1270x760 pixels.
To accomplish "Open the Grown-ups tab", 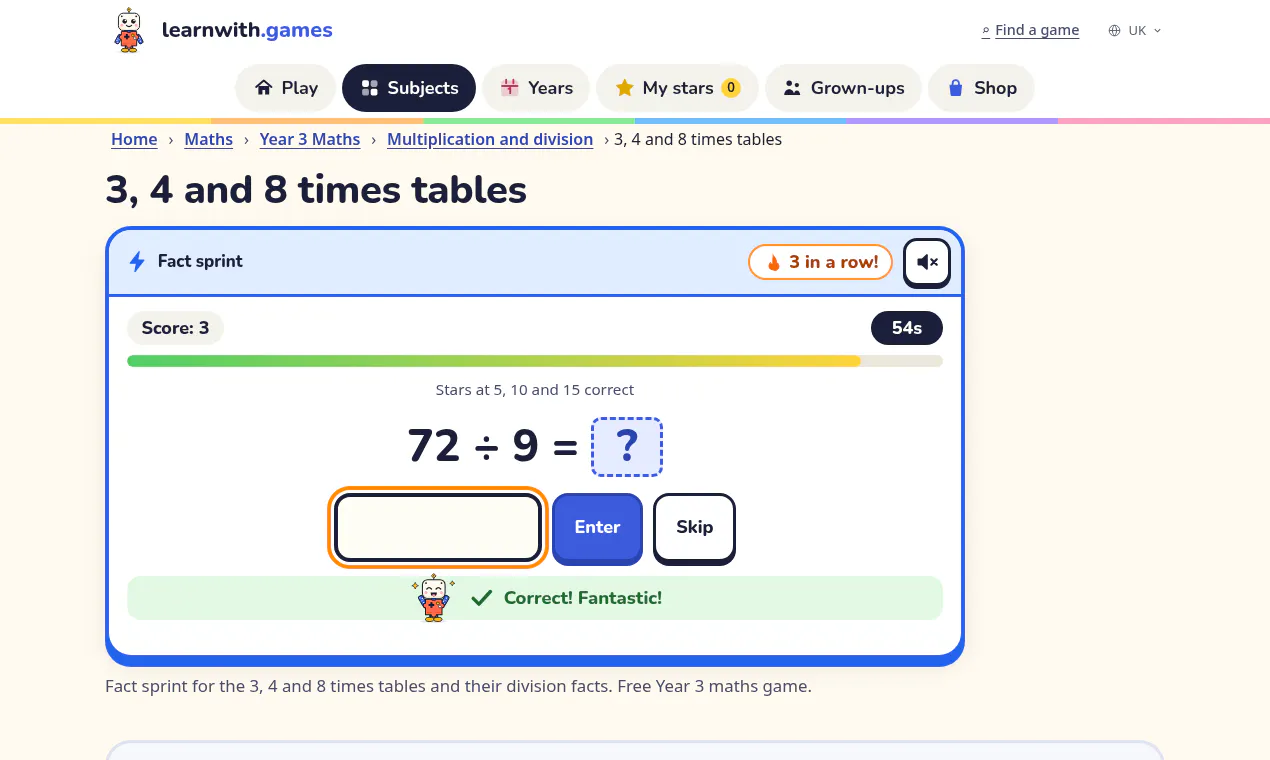I will click(x=843, y=88).
